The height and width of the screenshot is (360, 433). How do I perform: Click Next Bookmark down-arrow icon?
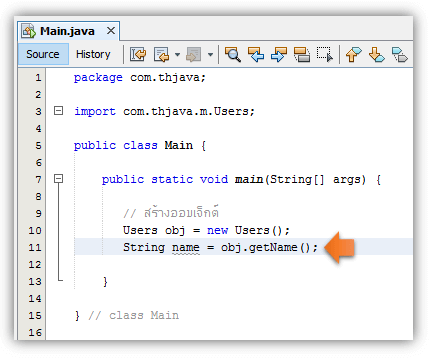(x=377, y=54)
